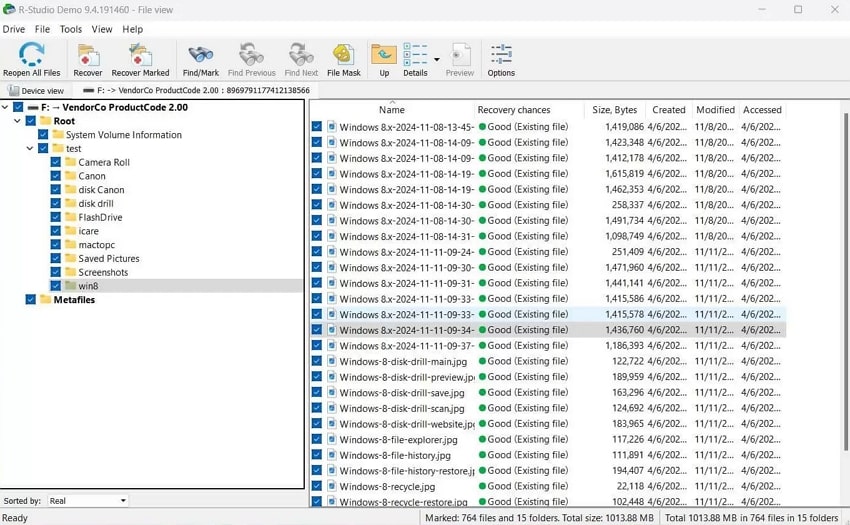Image resolution: width=850 pixels, height=525 pixels.
Task: Click the drive icon beside VendorCo ProductCode 2.00
Action: pyautogui.click(x=33, y=107)
